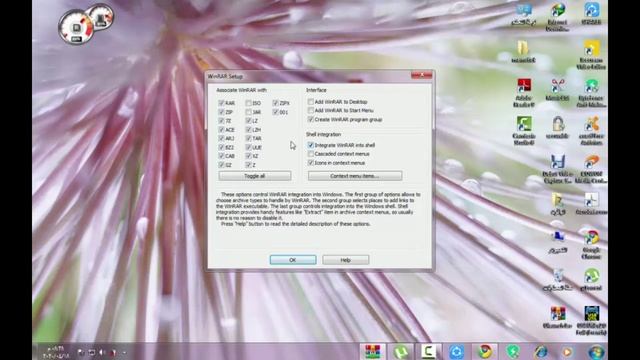Select the round green arrow desktop shortcut
This screenshot has width=640, height=360.
tap(591, 280)
